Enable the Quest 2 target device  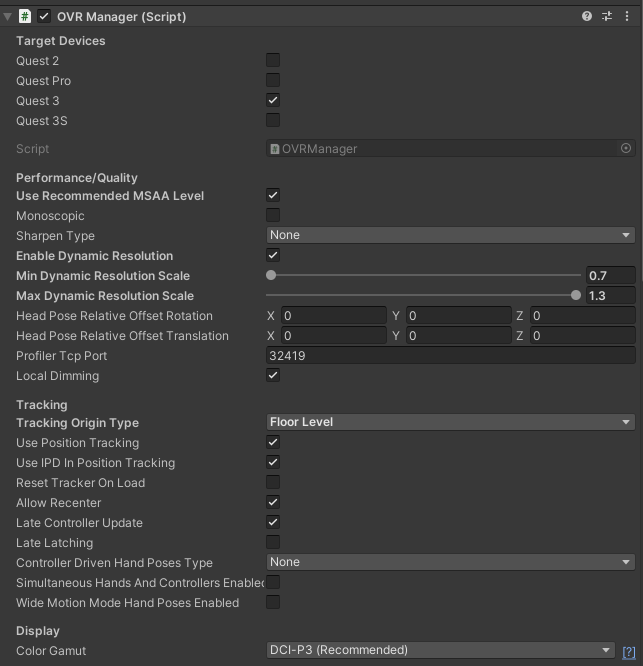pyautogui.click(x=273, y=61)
